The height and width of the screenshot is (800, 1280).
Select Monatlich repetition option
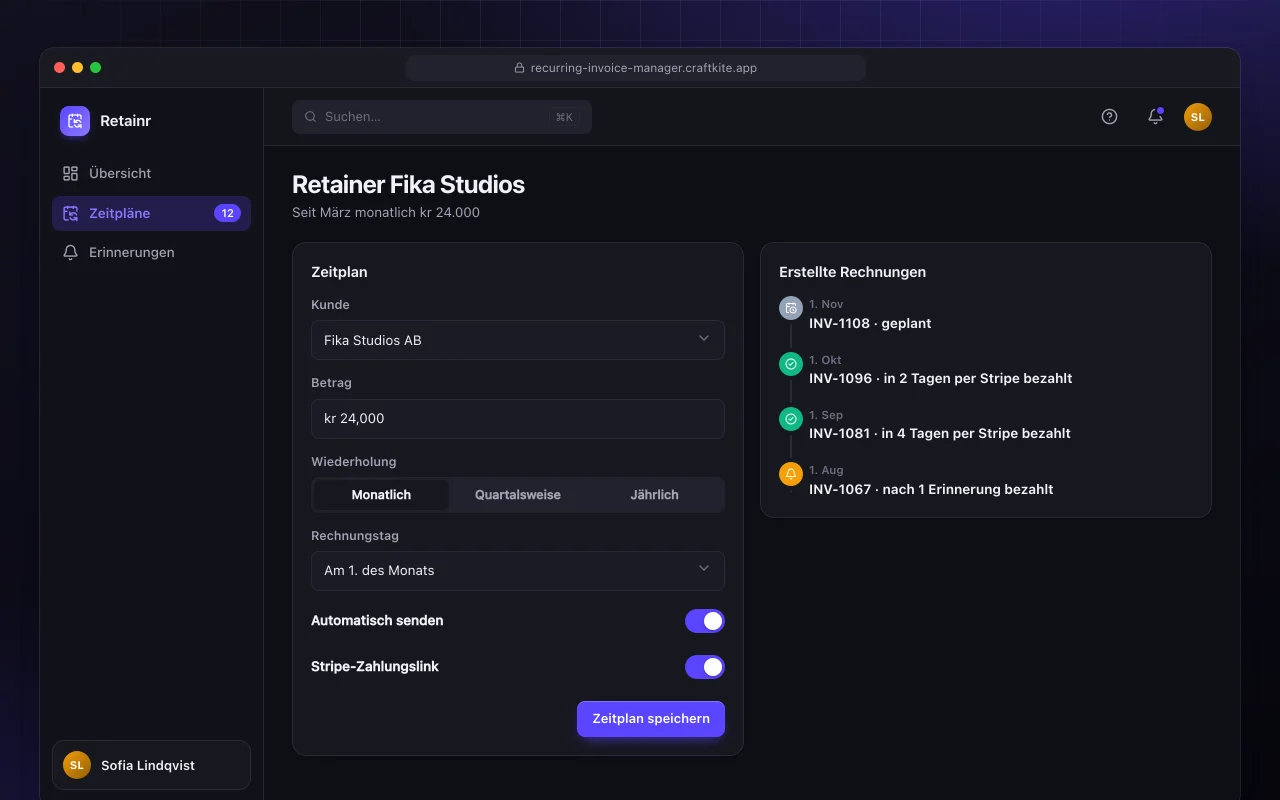tap(381, 495)
